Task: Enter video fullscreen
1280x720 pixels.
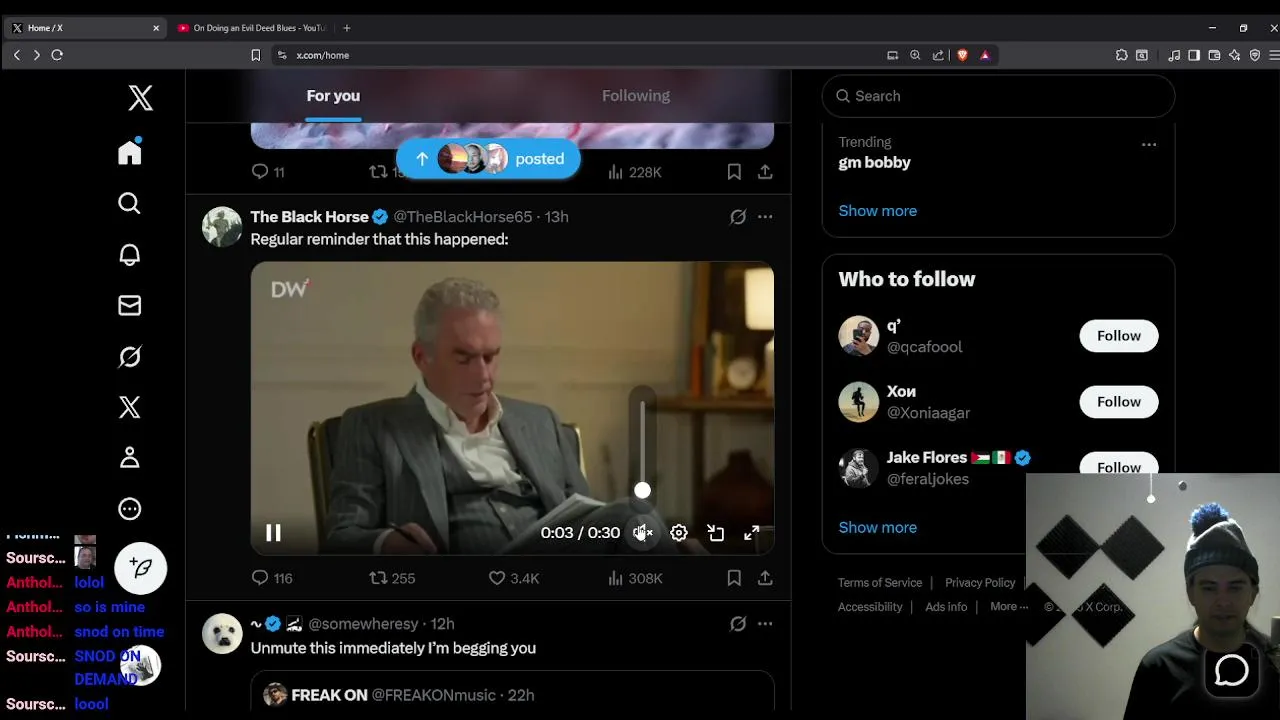Action: (x=752, y=533)
